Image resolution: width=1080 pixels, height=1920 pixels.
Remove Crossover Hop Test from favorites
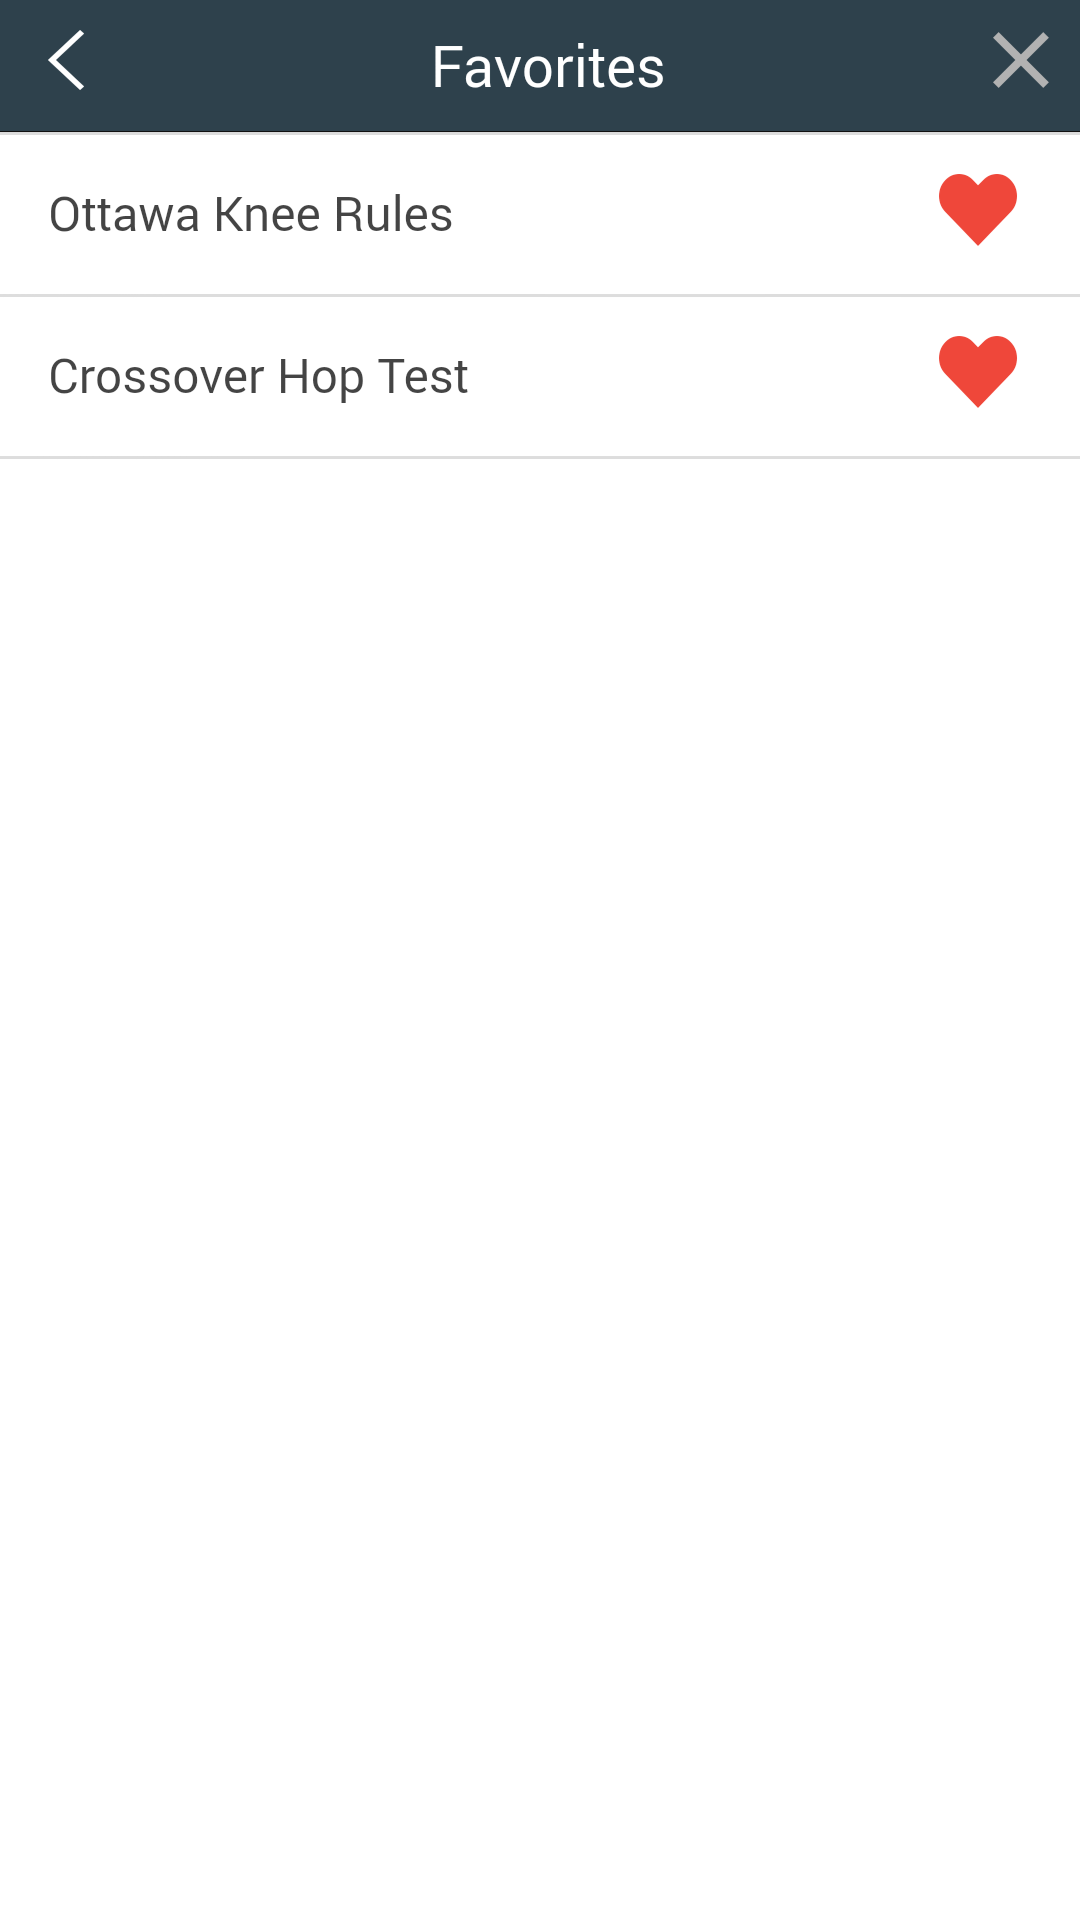pos(978,371)
